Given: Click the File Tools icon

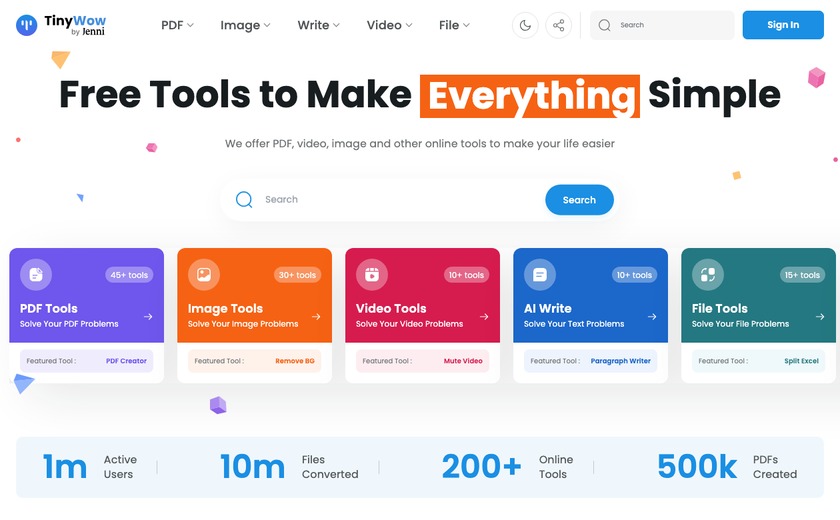Looking at the screenshot, I should tap(708, 275).
